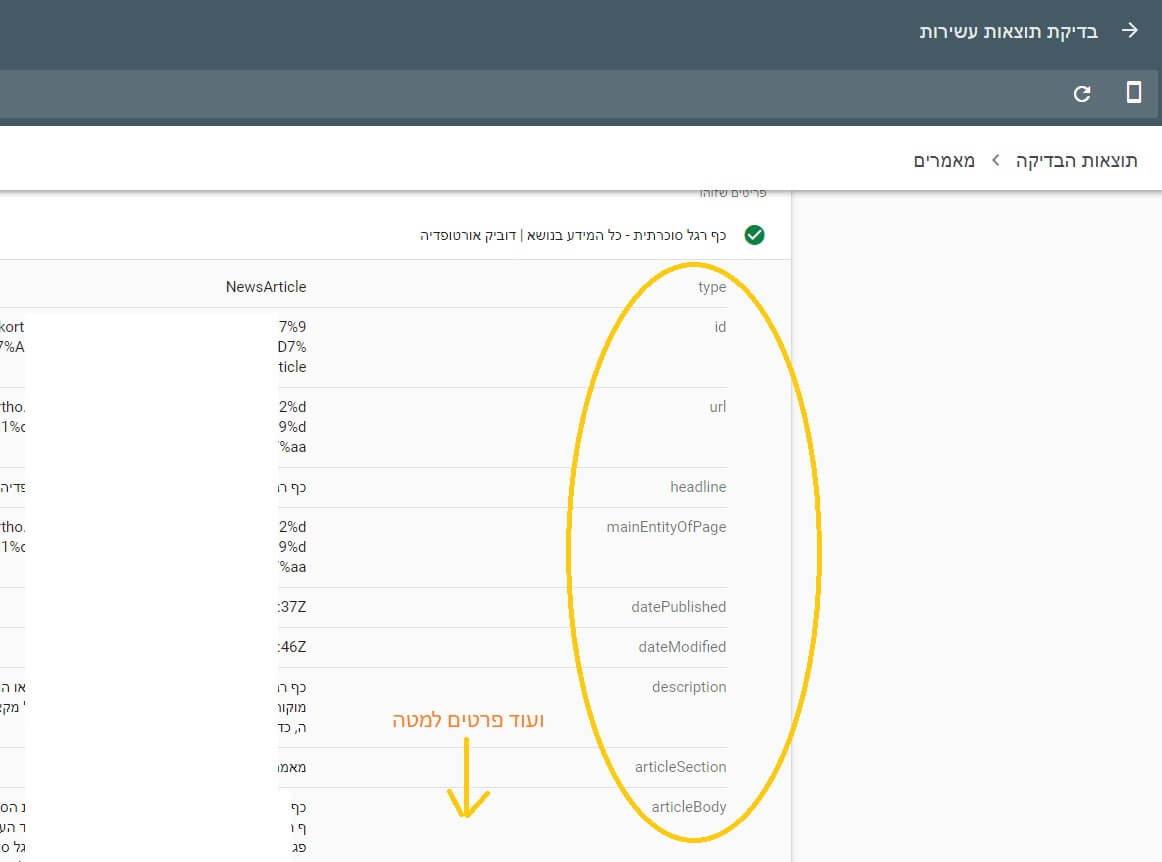Click the articleSection value מאמ

292,767
